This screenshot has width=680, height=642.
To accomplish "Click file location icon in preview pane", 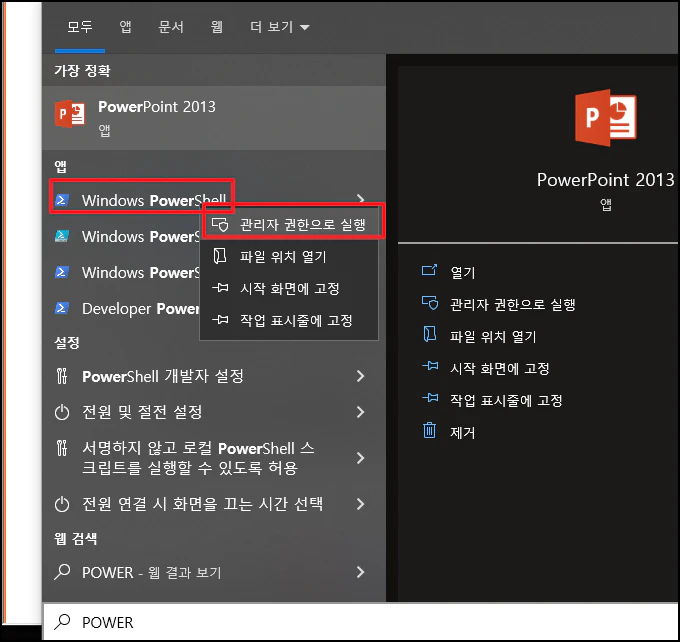I will coord(429,334).
